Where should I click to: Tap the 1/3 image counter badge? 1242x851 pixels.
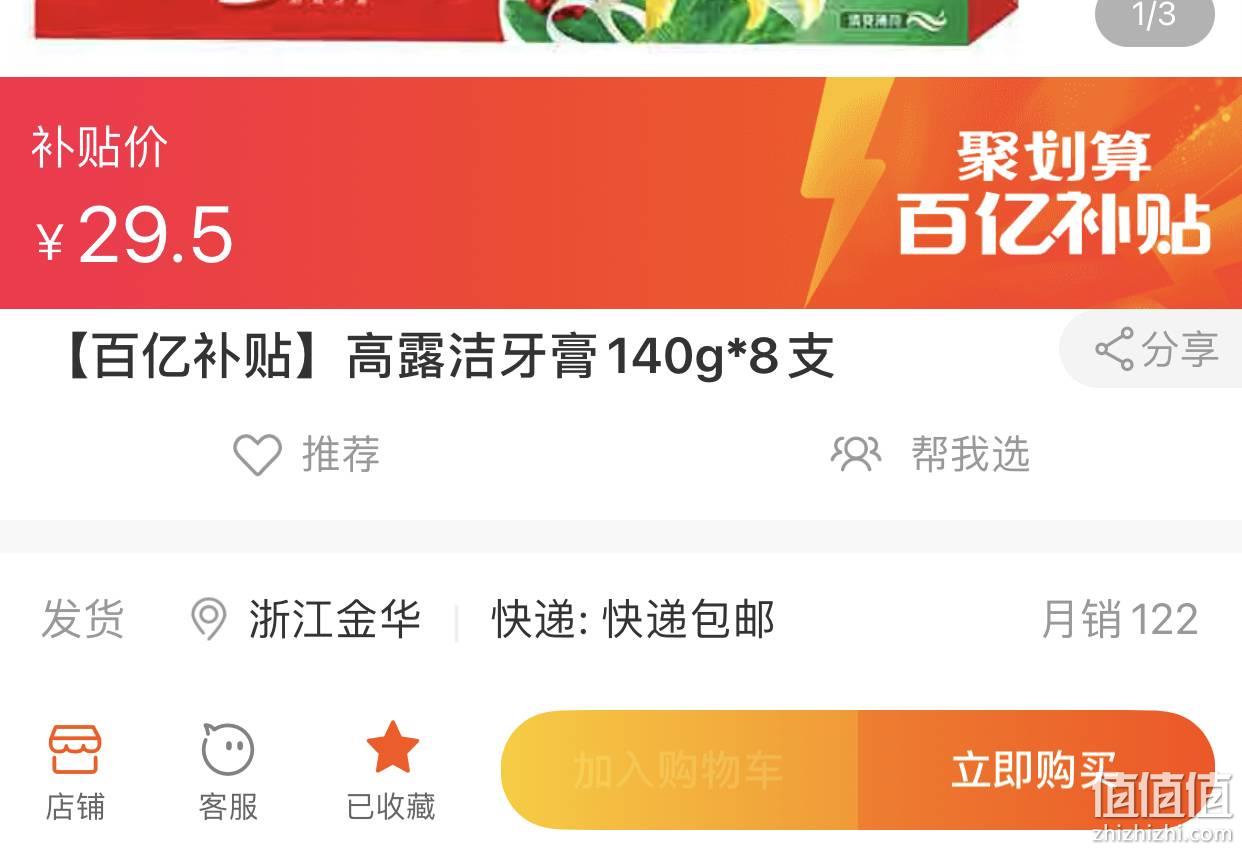point(1155,16)
